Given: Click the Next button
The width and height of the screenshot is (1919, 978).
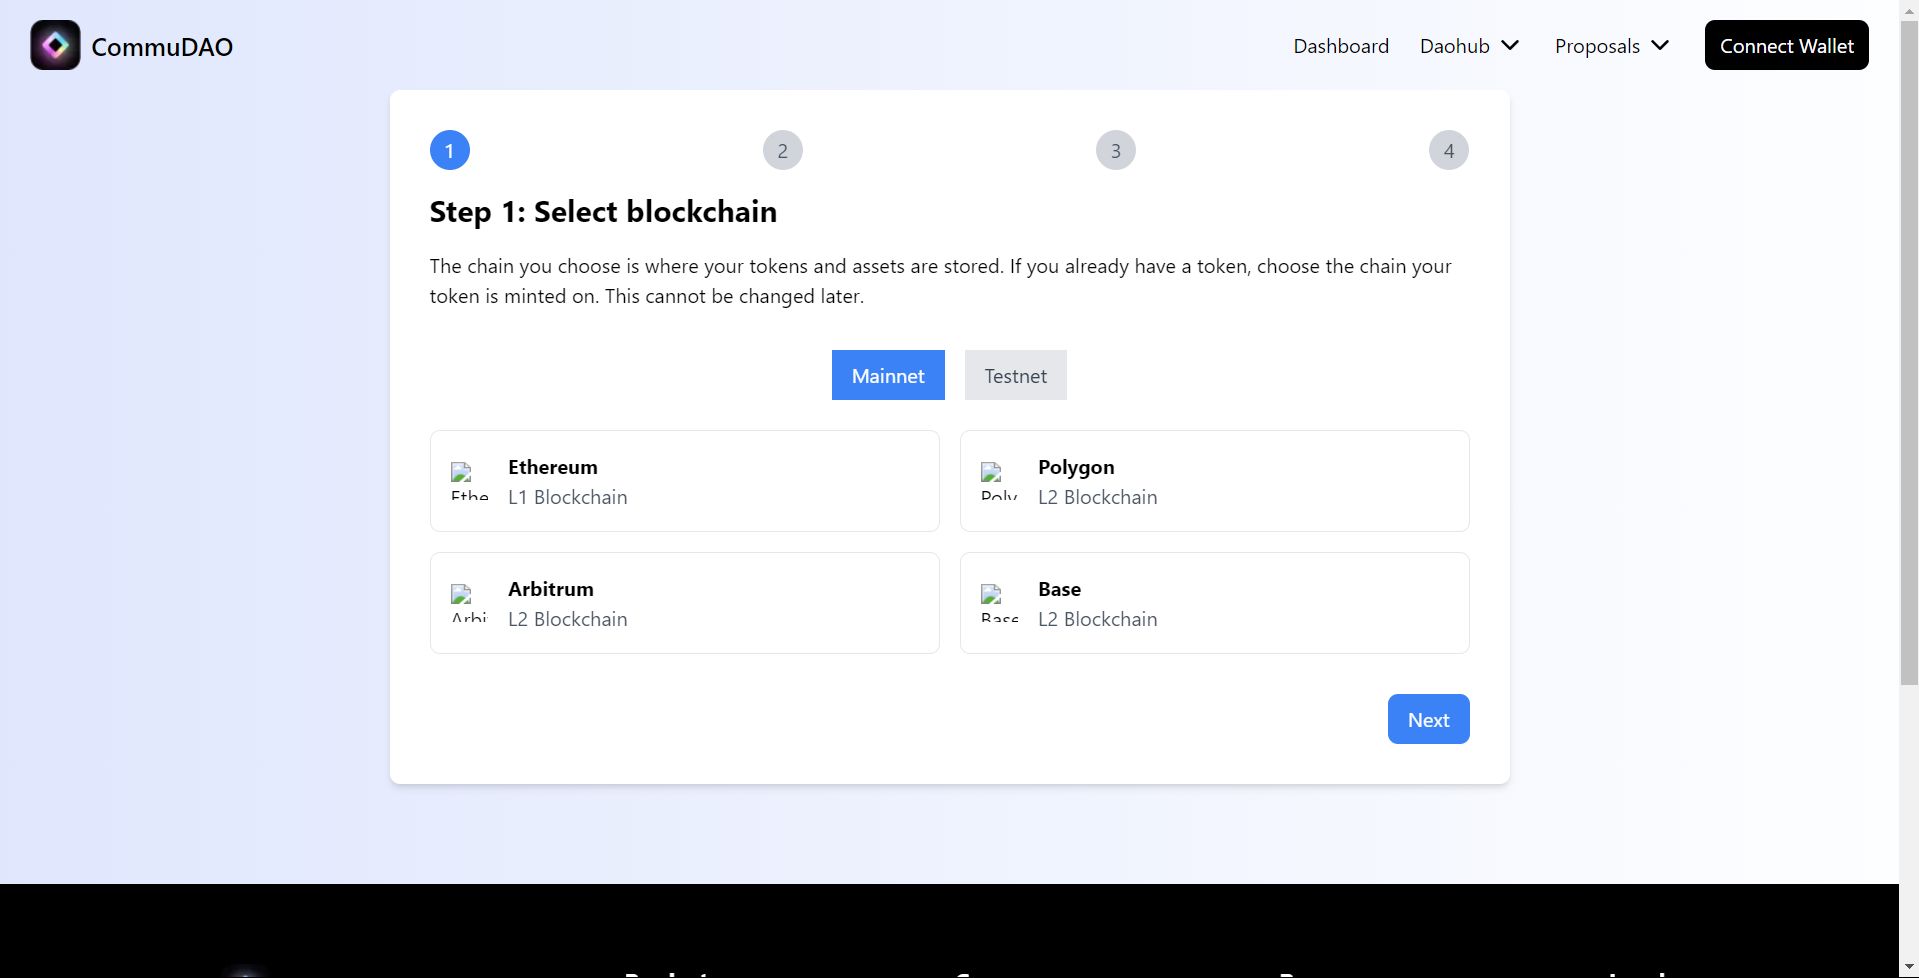Looking at the screenshot, I should 1428,719.
